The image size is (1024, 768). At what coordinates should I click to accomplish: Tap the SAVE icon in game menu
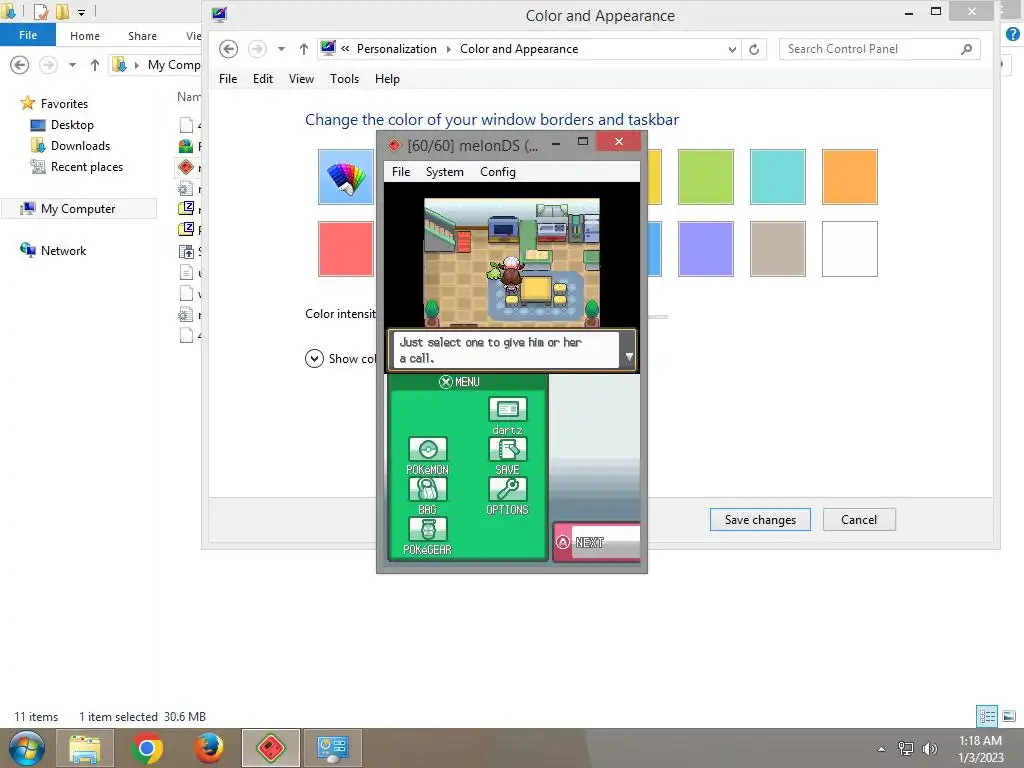coord(507,449)
